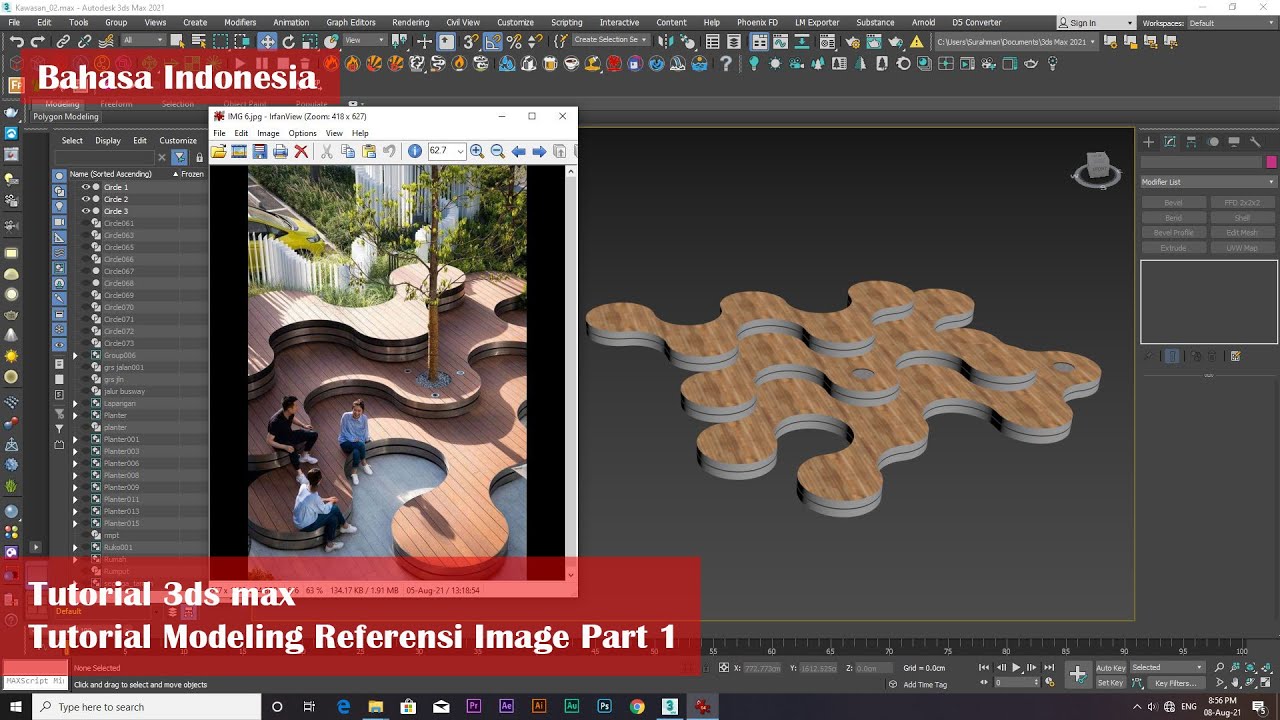Click the object color swatch in command panel
The height and width of the screenshot is (720, 1280).
tap(1271, 162)
